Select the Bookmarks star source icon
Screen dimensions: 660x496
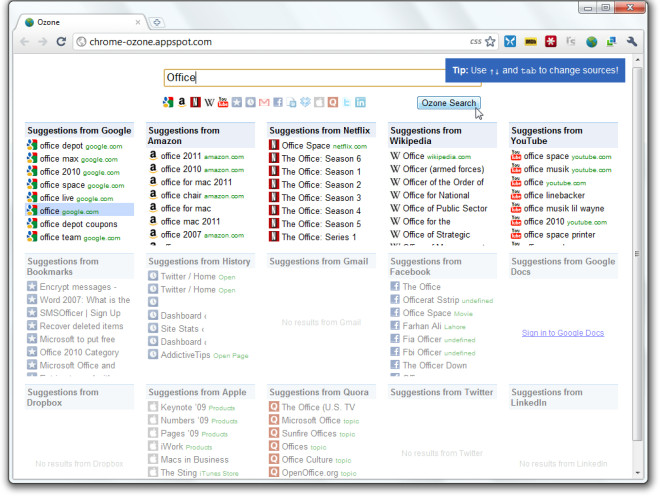click(237, 102)
